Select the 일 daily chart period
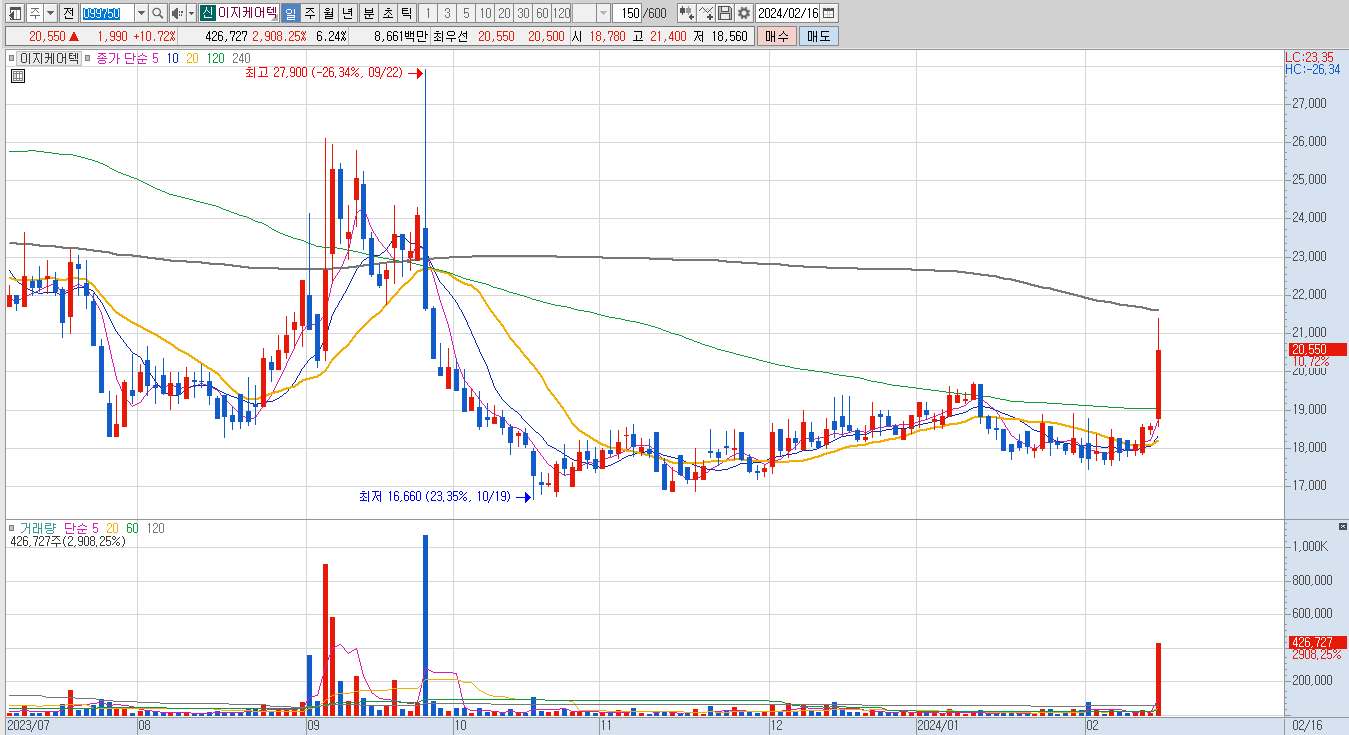This screenshot has width=1349, height=735. coord(290,13)
